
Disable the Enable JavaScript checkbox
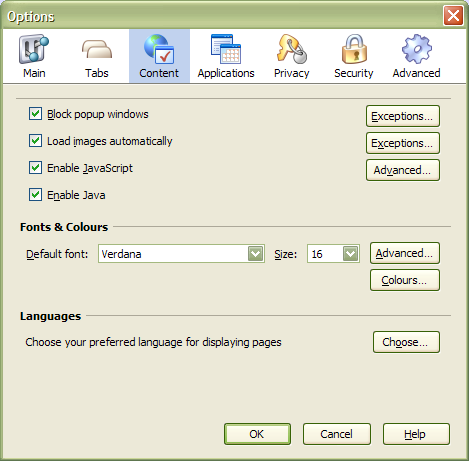(35, 168)
